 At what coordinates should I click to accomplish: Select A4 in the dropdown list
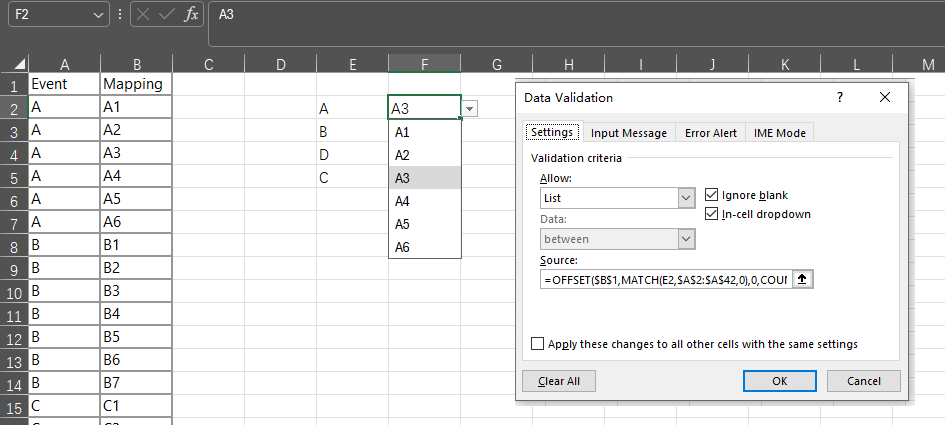coord(425,201)
